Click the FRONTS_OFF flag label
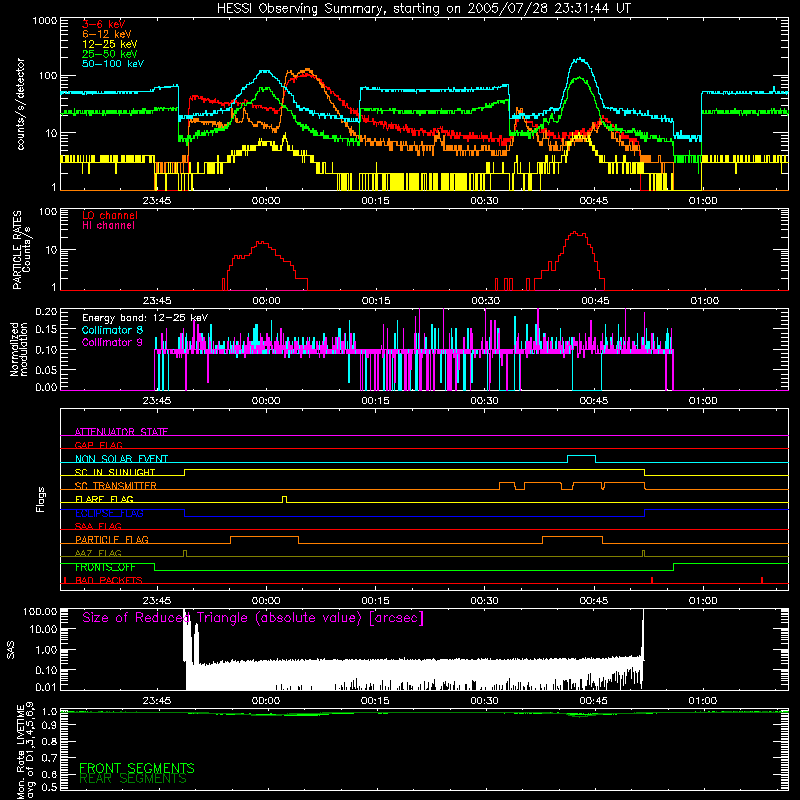 click(x=105, y=567)
